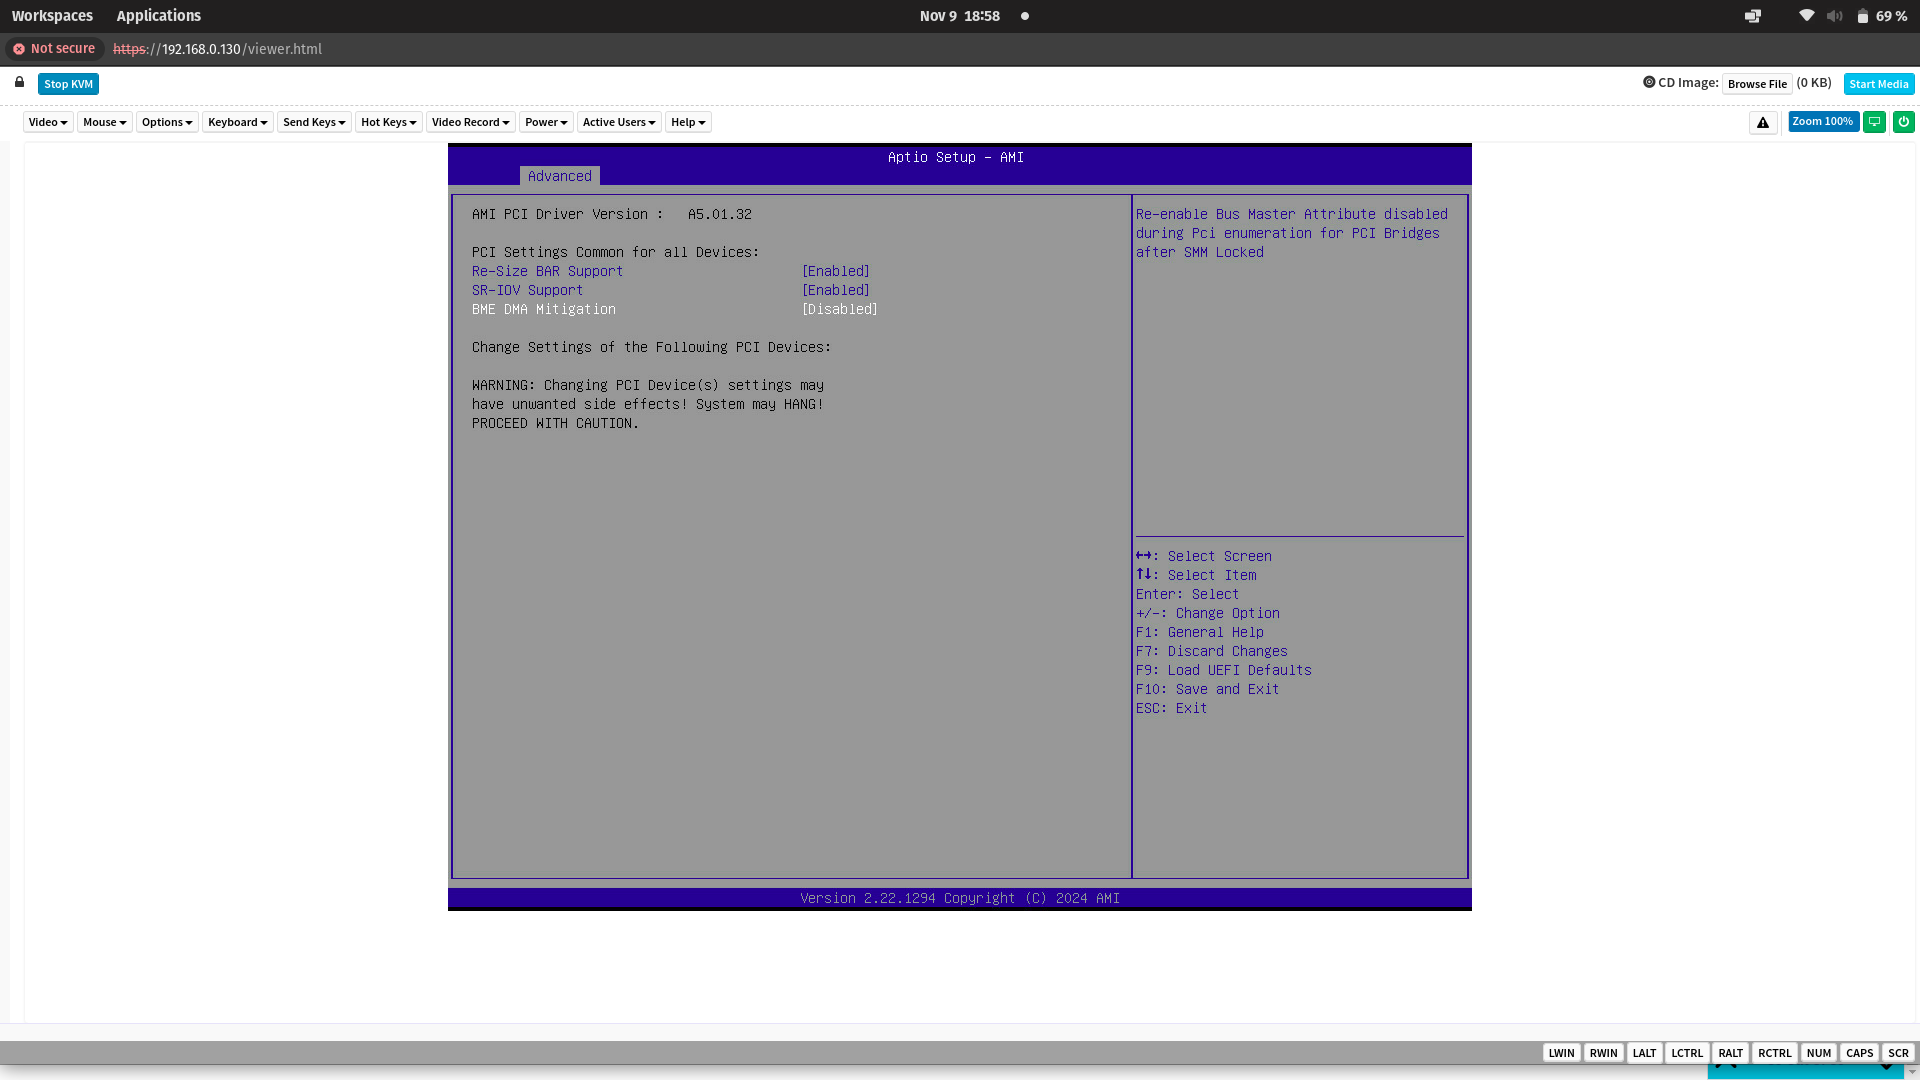Toggle the LALT key indicator
This screenshot has height=1080, width=1920.
(x=1645, y=1053)
